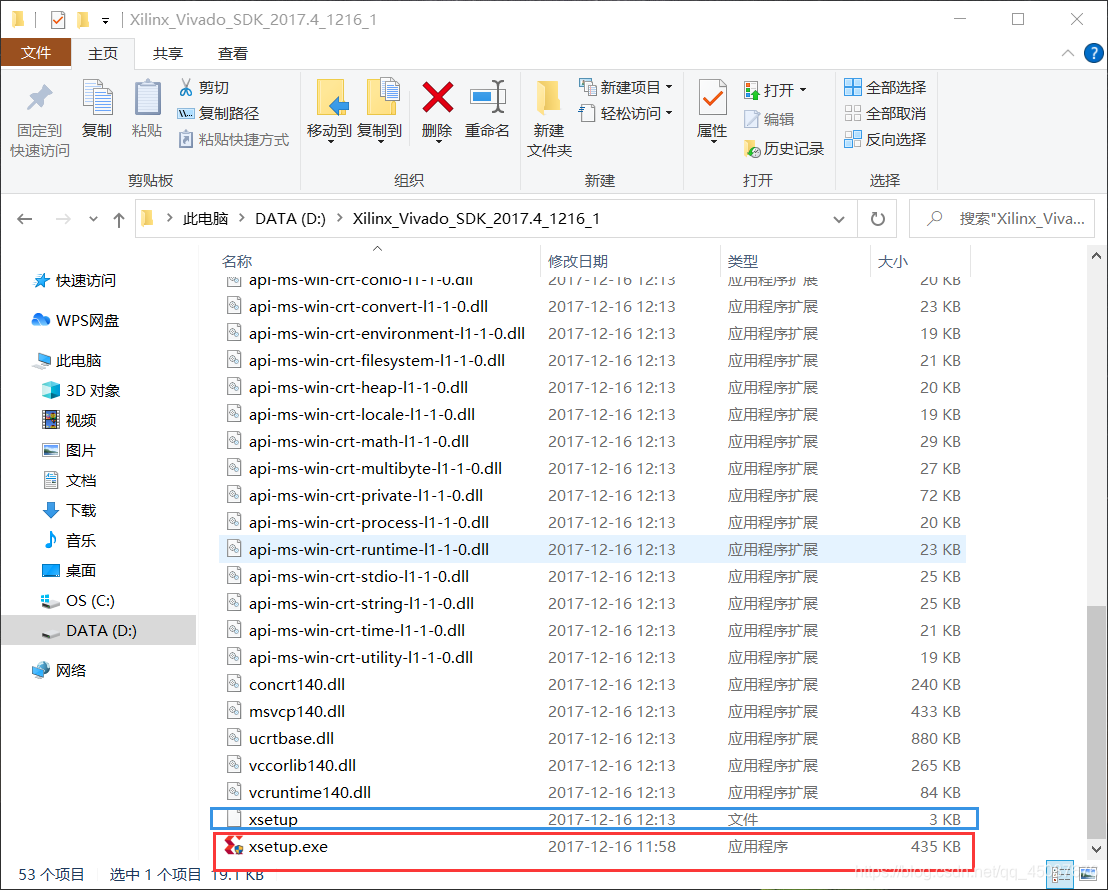Viewport: 1108px width, 890px height.
Task: Select concrt140.dll in the file list
Action: tap(594, 684)
